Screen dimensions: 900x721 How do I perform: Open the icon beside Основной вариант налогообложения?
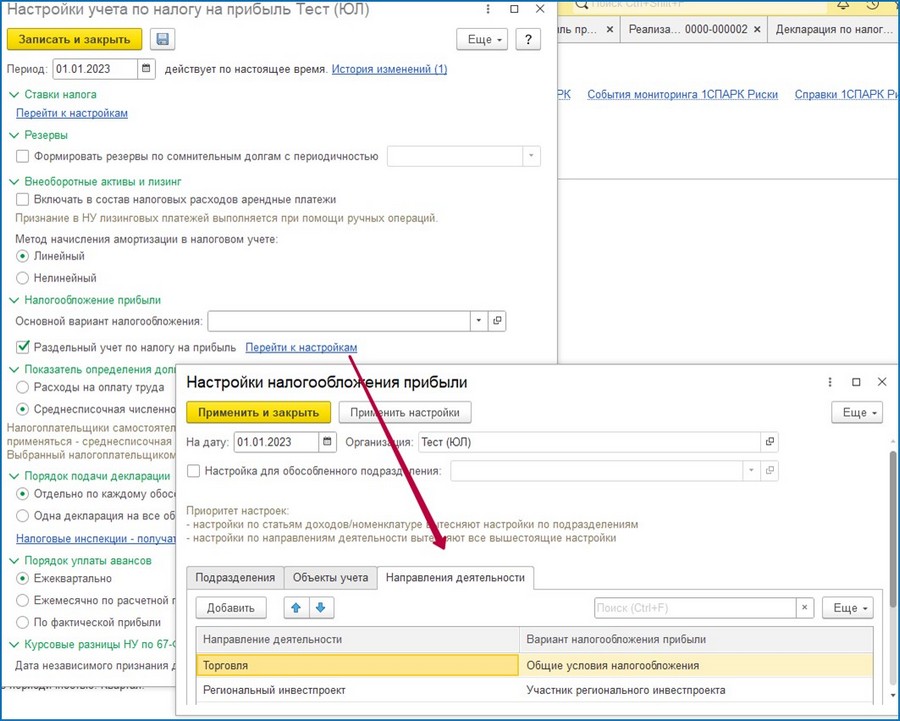(497, 321)
